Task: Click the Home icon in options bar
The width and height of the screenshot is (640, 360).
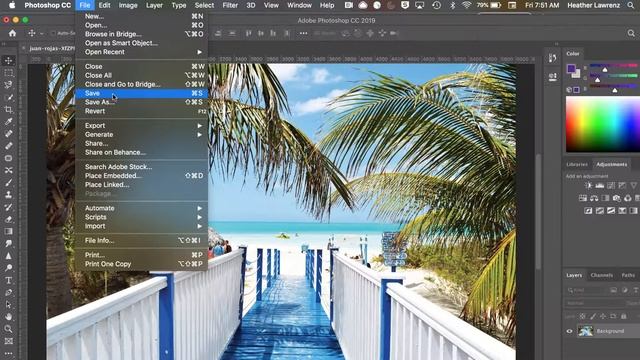Action: click(13, 33)
